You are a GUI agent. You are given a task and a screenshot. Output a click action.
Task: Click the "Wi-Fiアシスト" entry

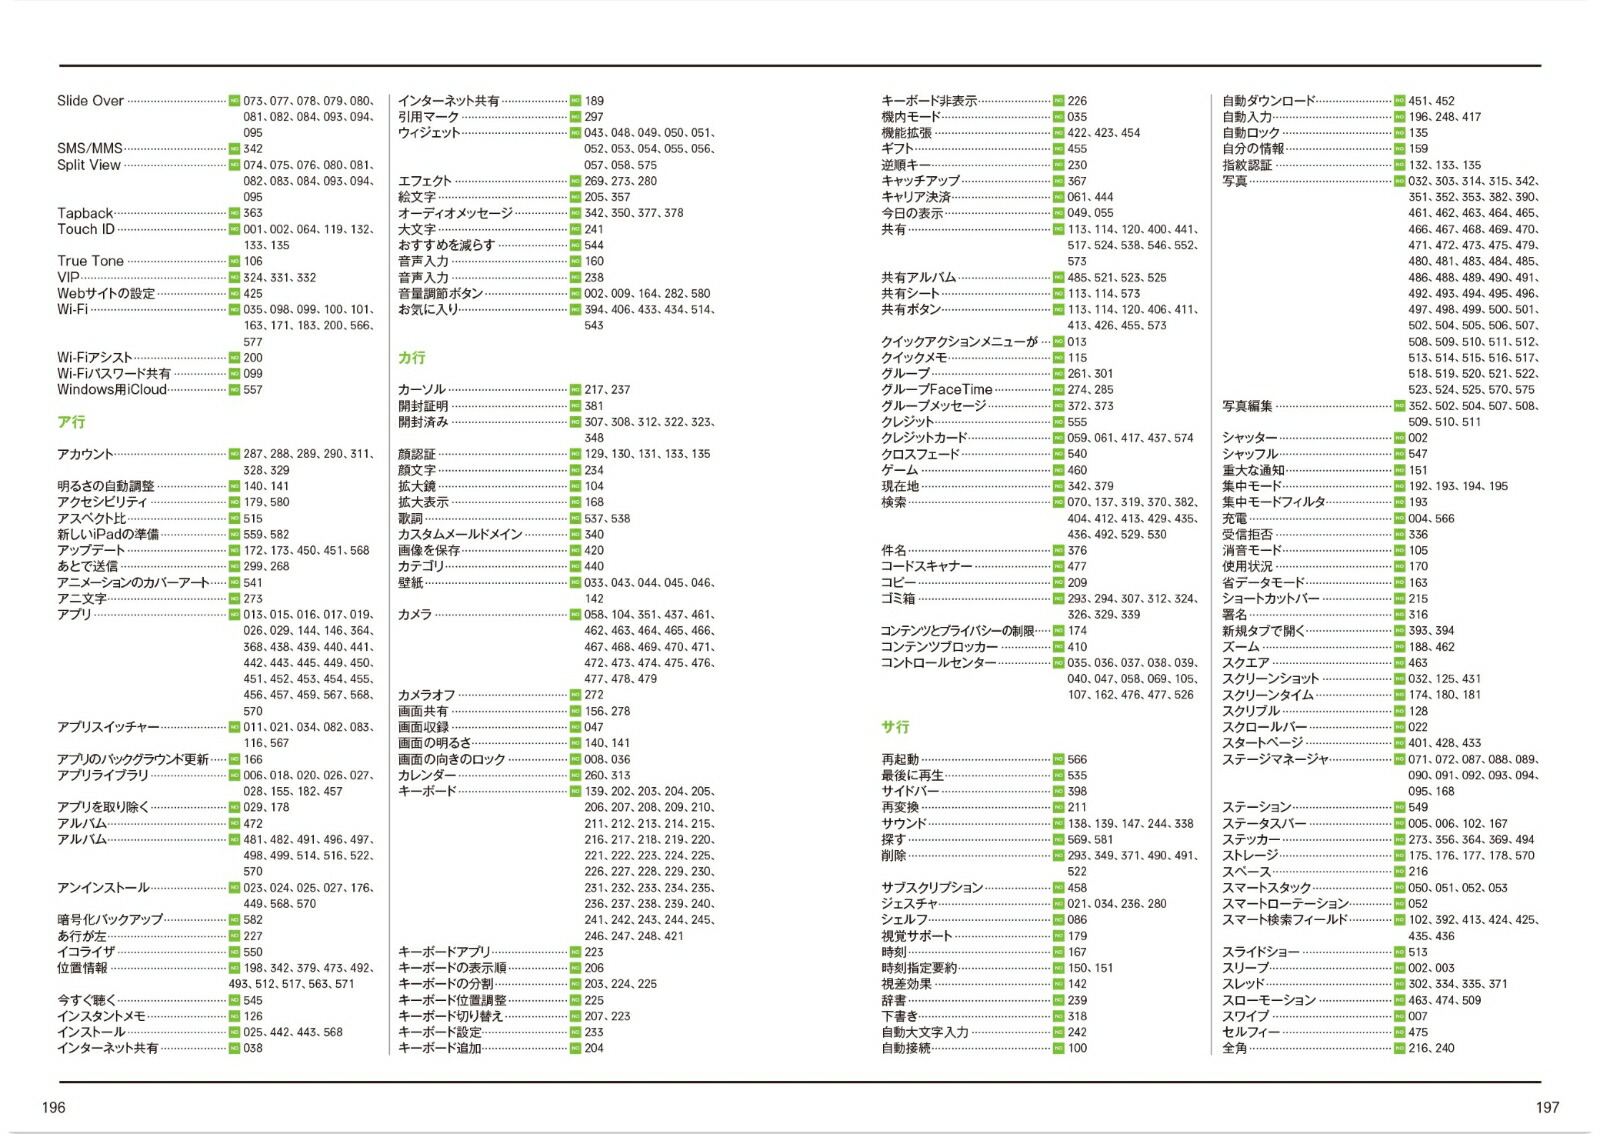click(94, 358)
